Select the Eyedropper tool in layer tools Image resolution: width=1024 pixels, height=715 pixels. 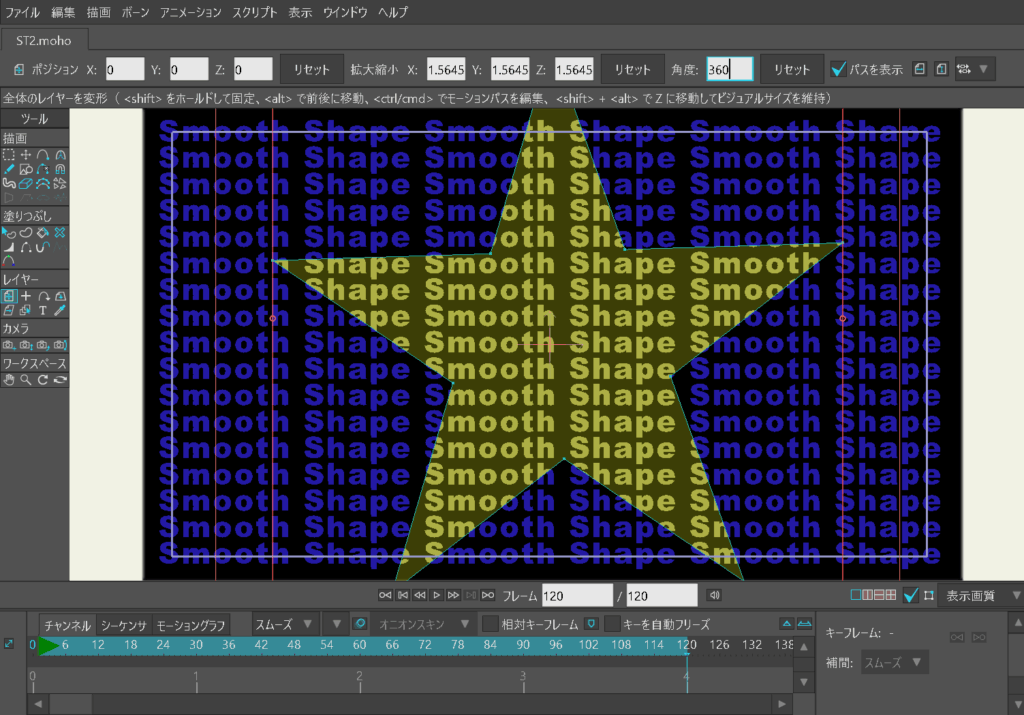(x=60, y=311)
